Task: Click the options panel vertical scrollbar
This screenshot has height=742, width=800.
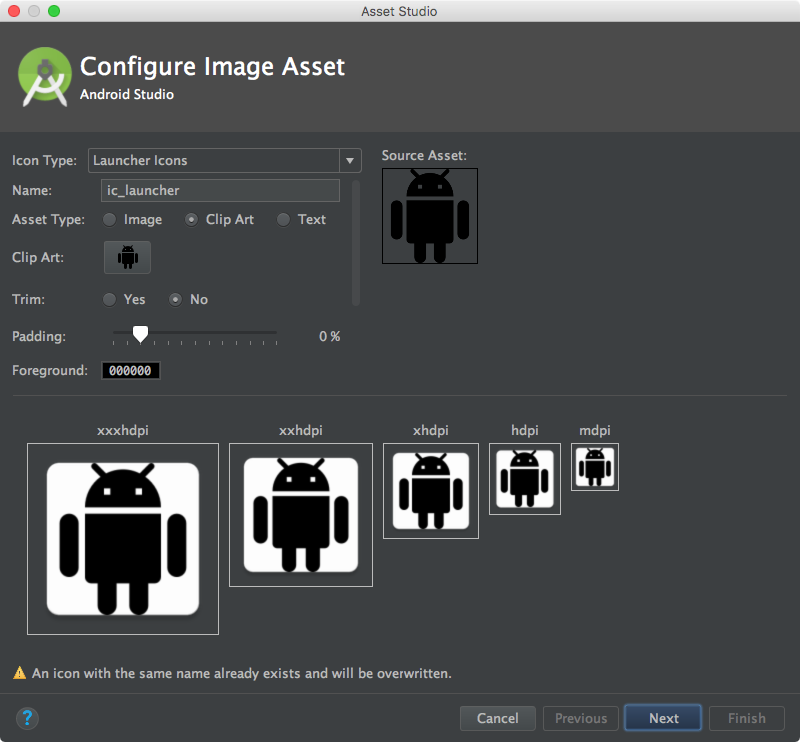Action: (356, 243)
